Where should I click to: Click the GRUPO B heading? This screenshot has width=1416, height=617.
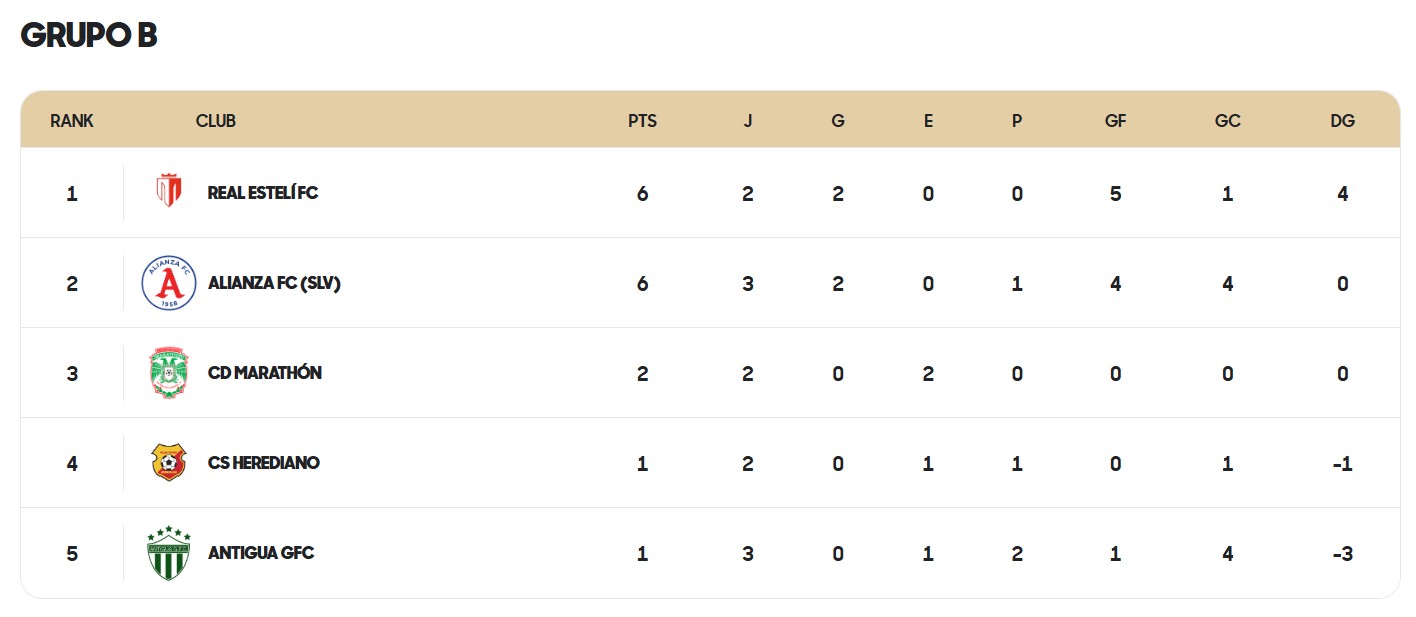click(x=89, y=35)
